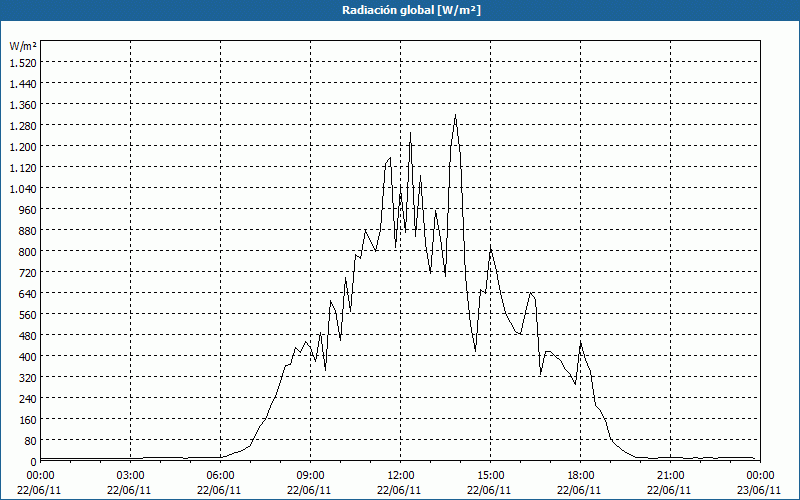Click the curve peak at 18:00
Screen dimensions: 800x500
pos(581,343)
